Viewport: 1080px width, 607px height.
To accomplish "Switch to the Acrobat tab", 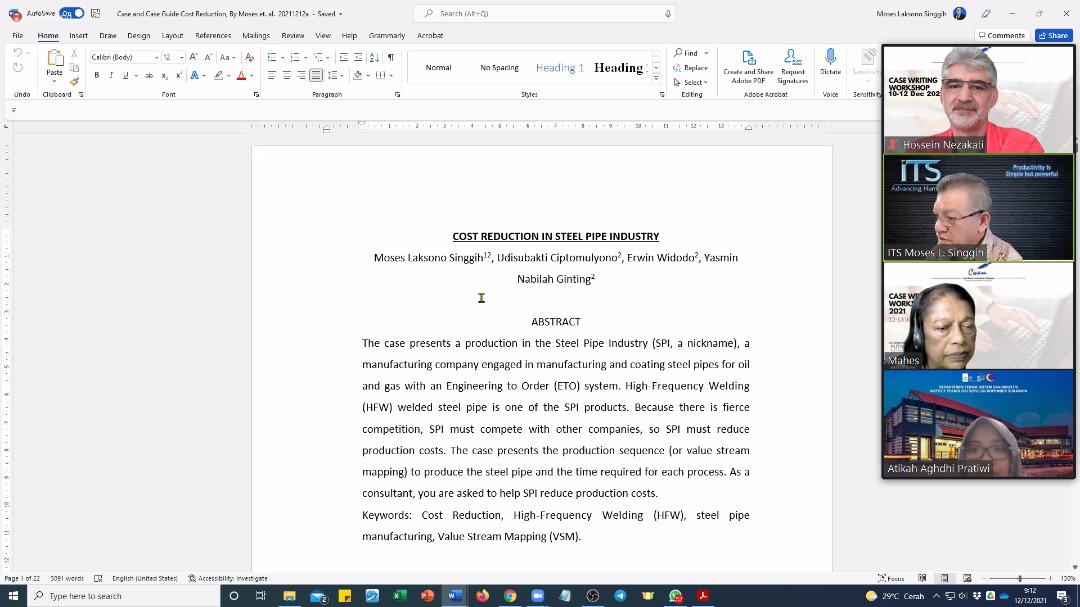I will coord(430,35).
